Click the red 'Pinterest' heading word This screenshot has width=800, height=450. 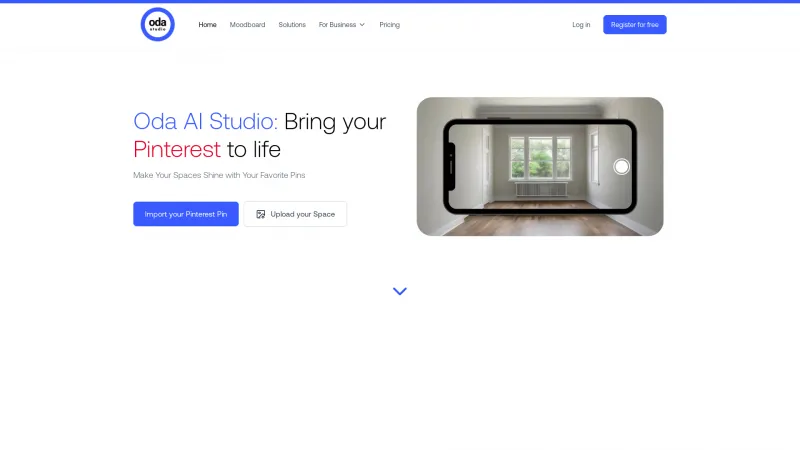pyautogui.click(x=177, y=149)
